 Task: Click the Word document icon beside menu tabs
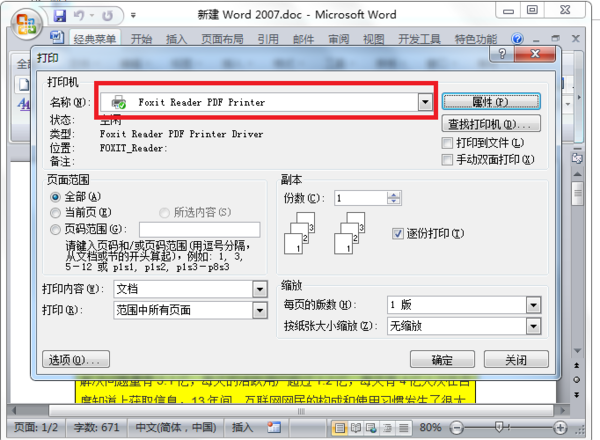tap(57, 37)
